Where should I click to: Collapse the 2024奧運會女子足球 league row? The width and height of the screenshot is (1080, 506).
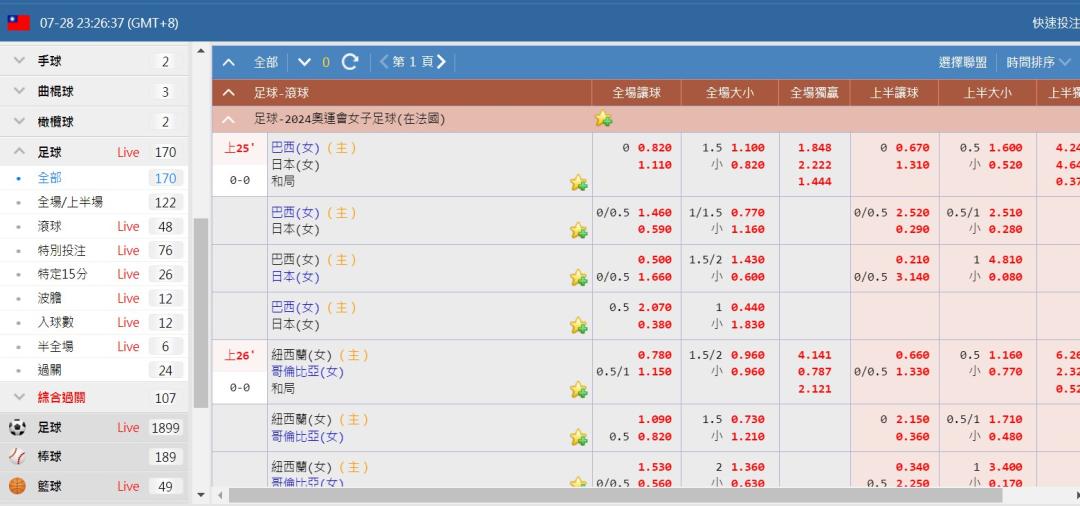(229, 119)
